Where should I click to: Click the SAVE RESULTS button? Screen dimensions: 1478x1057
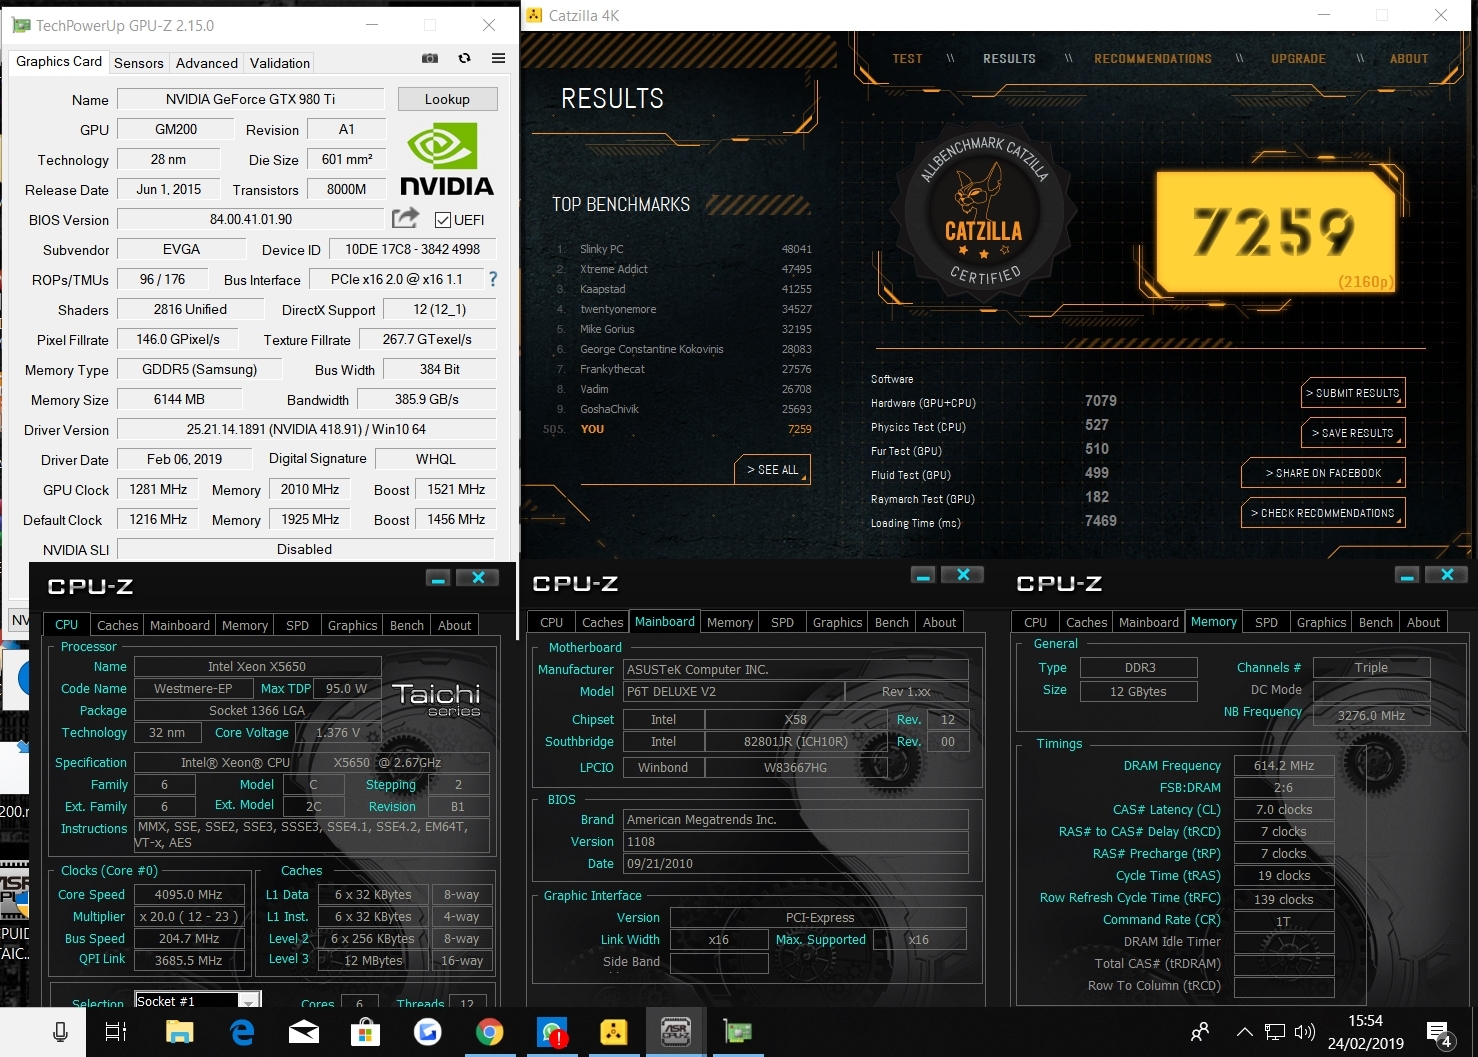(1353, 433)
